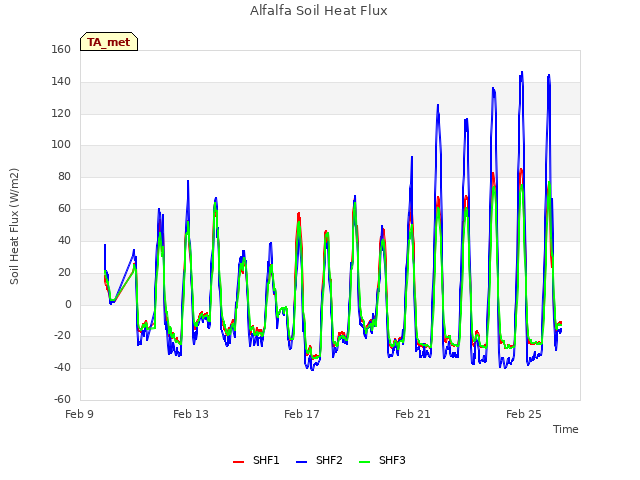Click the Feb 25 x-axis label

[x=524, y=414]
